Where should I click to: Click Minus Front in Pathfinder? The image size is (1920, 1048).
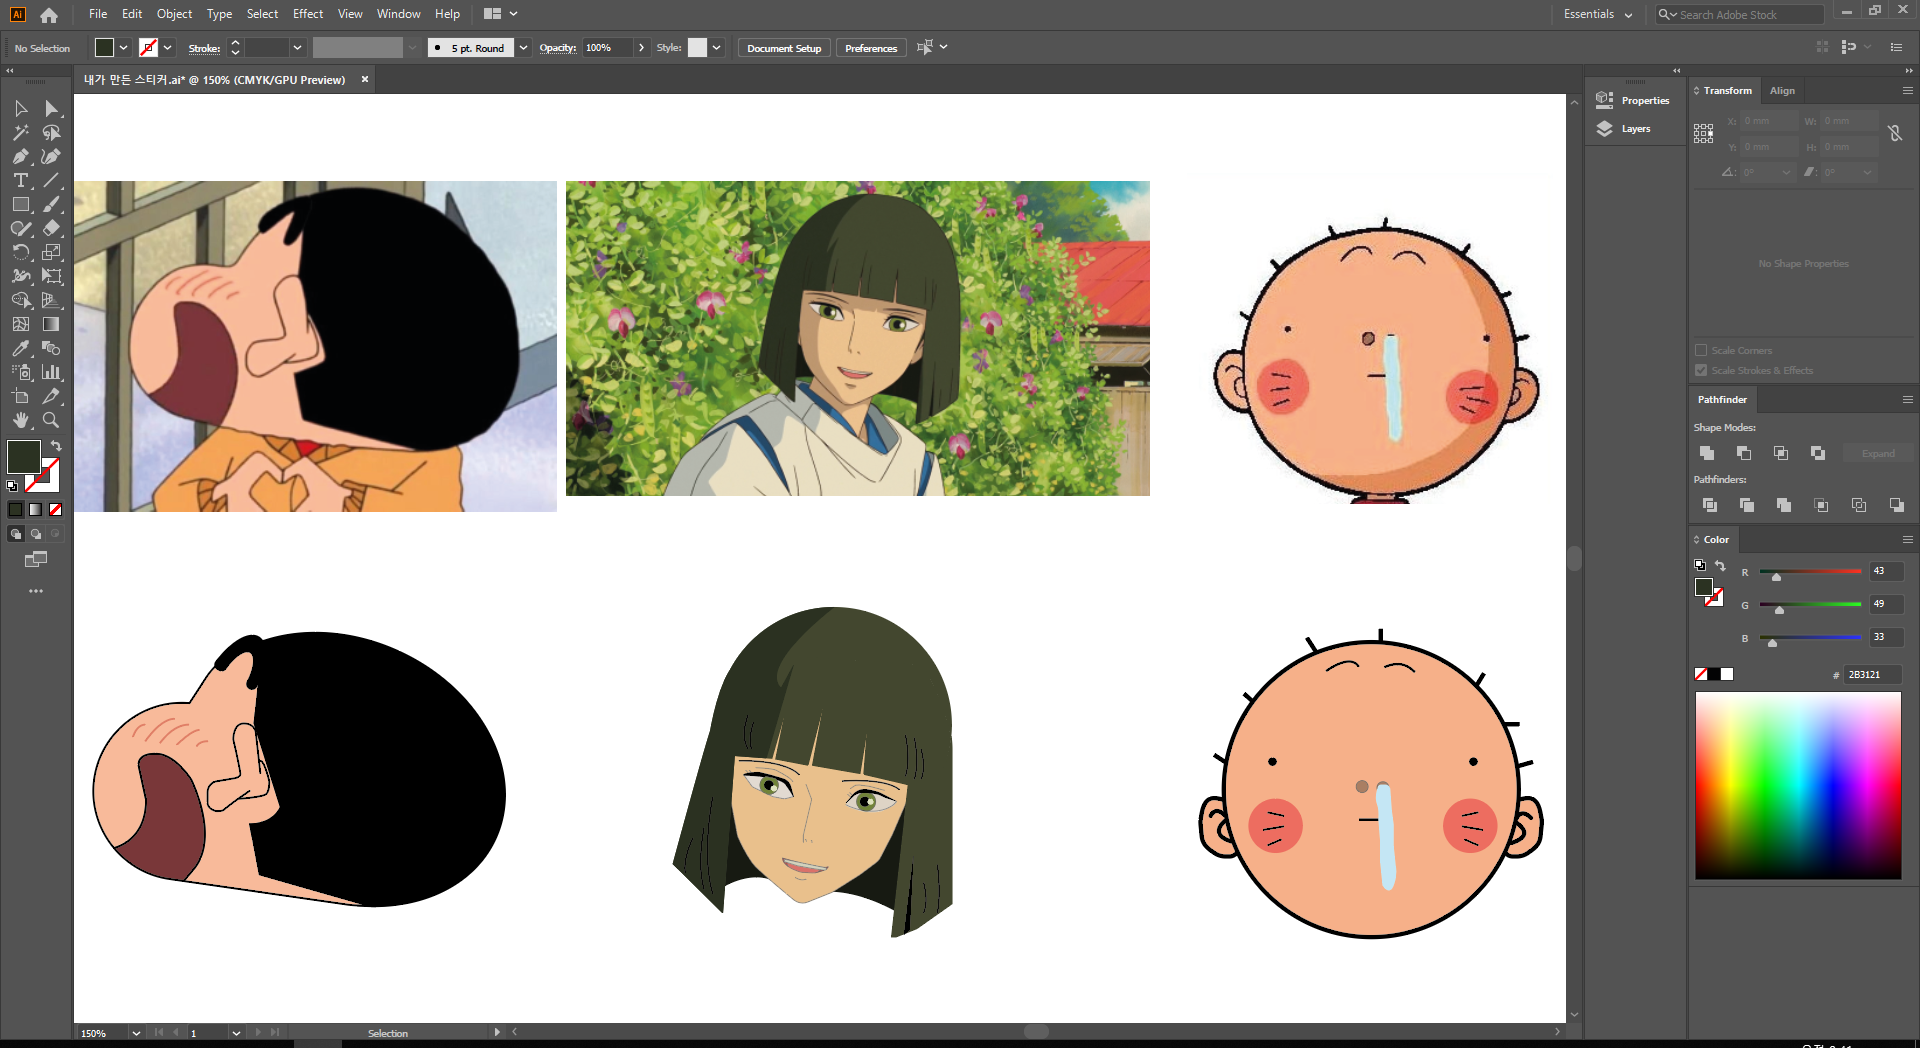tap(1744, 453)
